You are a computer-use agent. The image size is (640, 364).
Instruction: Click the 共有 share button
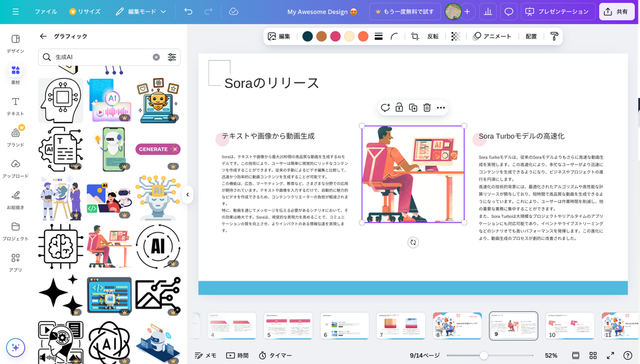point(616,11)
